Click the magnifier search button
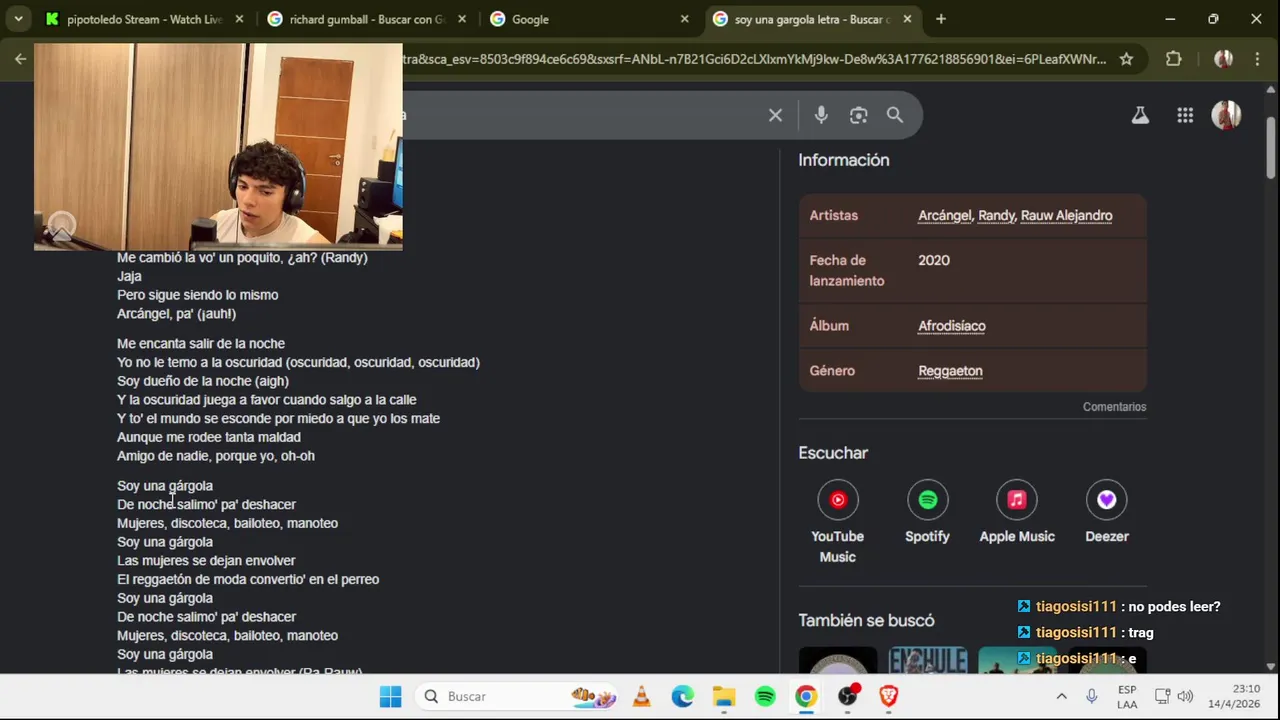Viewport: 1280px width, 720px height. 895,115
